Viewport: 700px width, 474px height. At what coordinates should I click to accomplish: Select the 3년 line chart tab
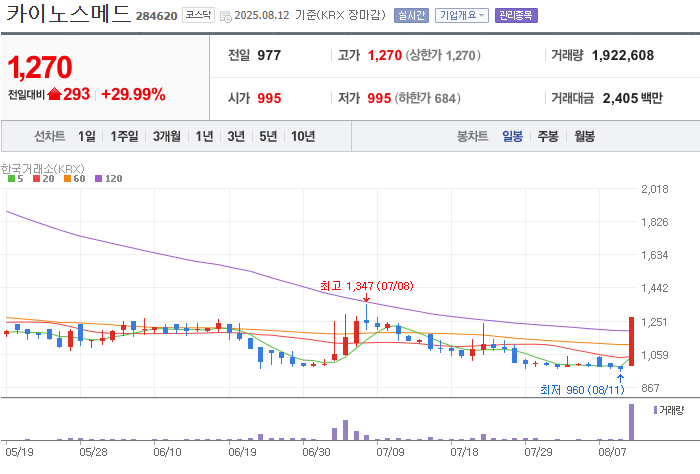click(x=236, y=136)
